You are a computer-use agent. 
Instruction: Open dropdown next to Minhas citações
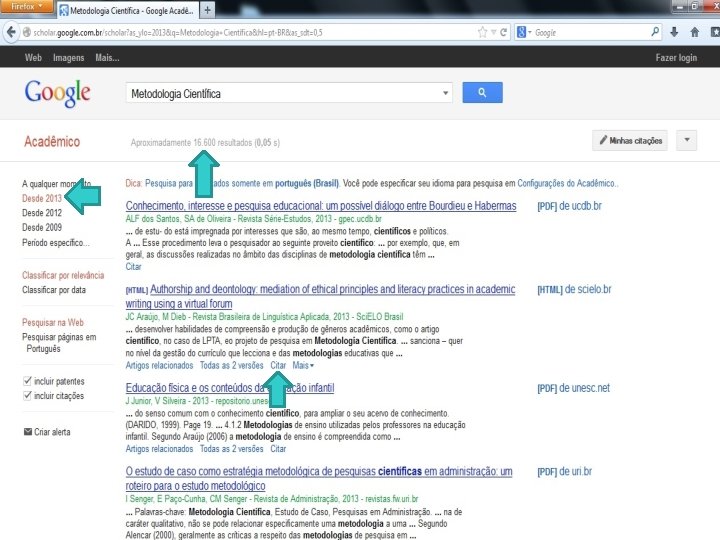pos(686,140)
